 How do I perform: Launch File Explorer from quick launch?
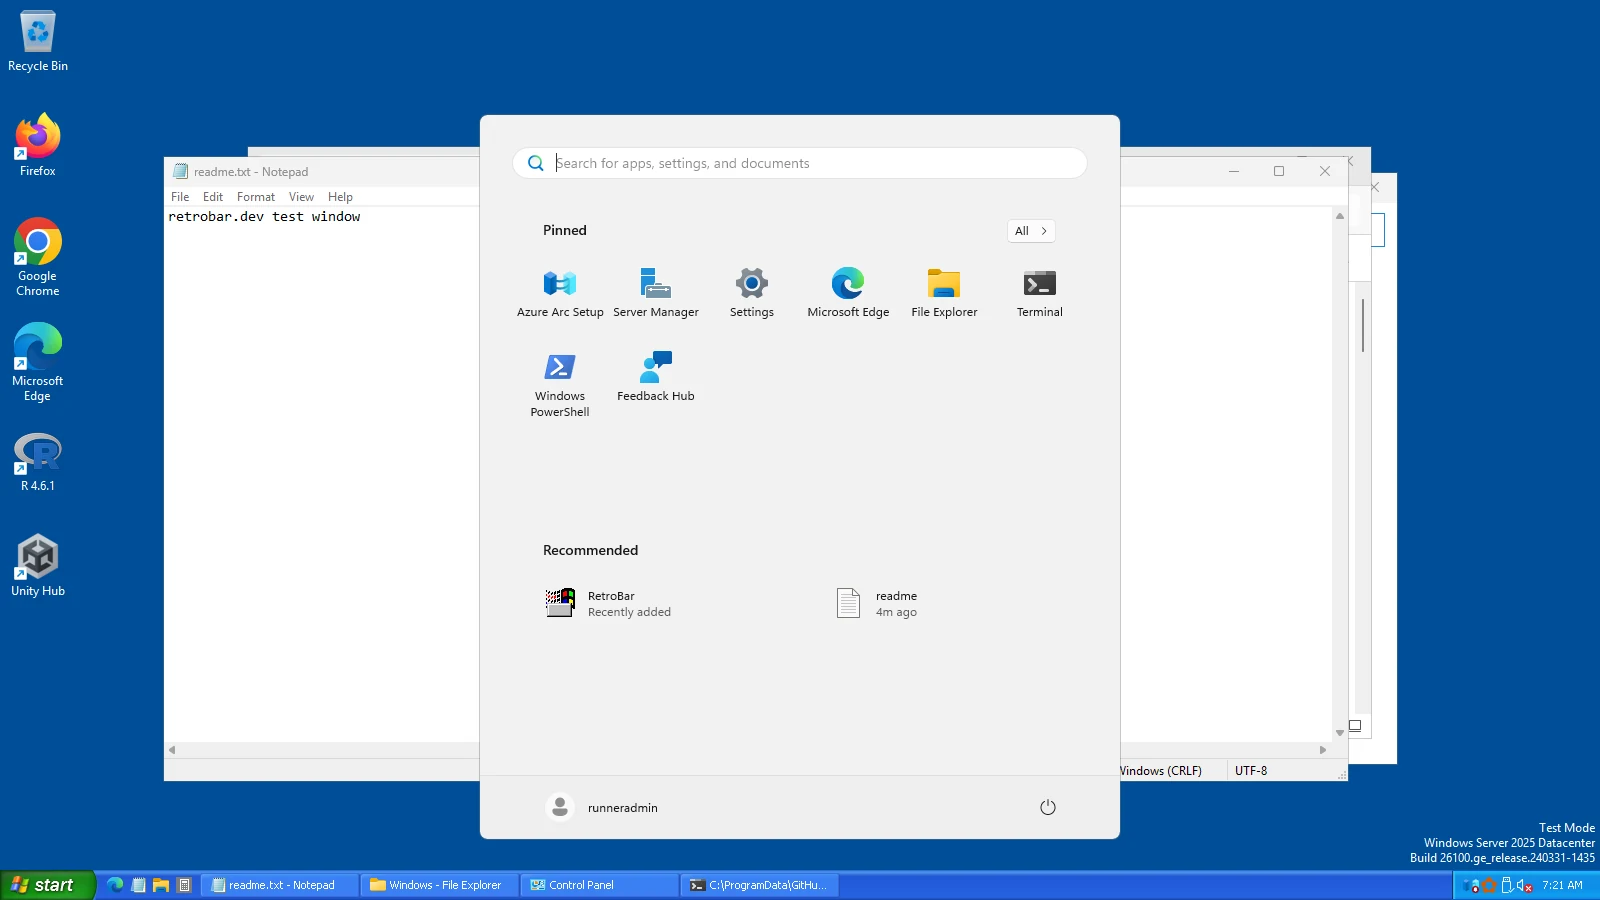coord(161,885)
